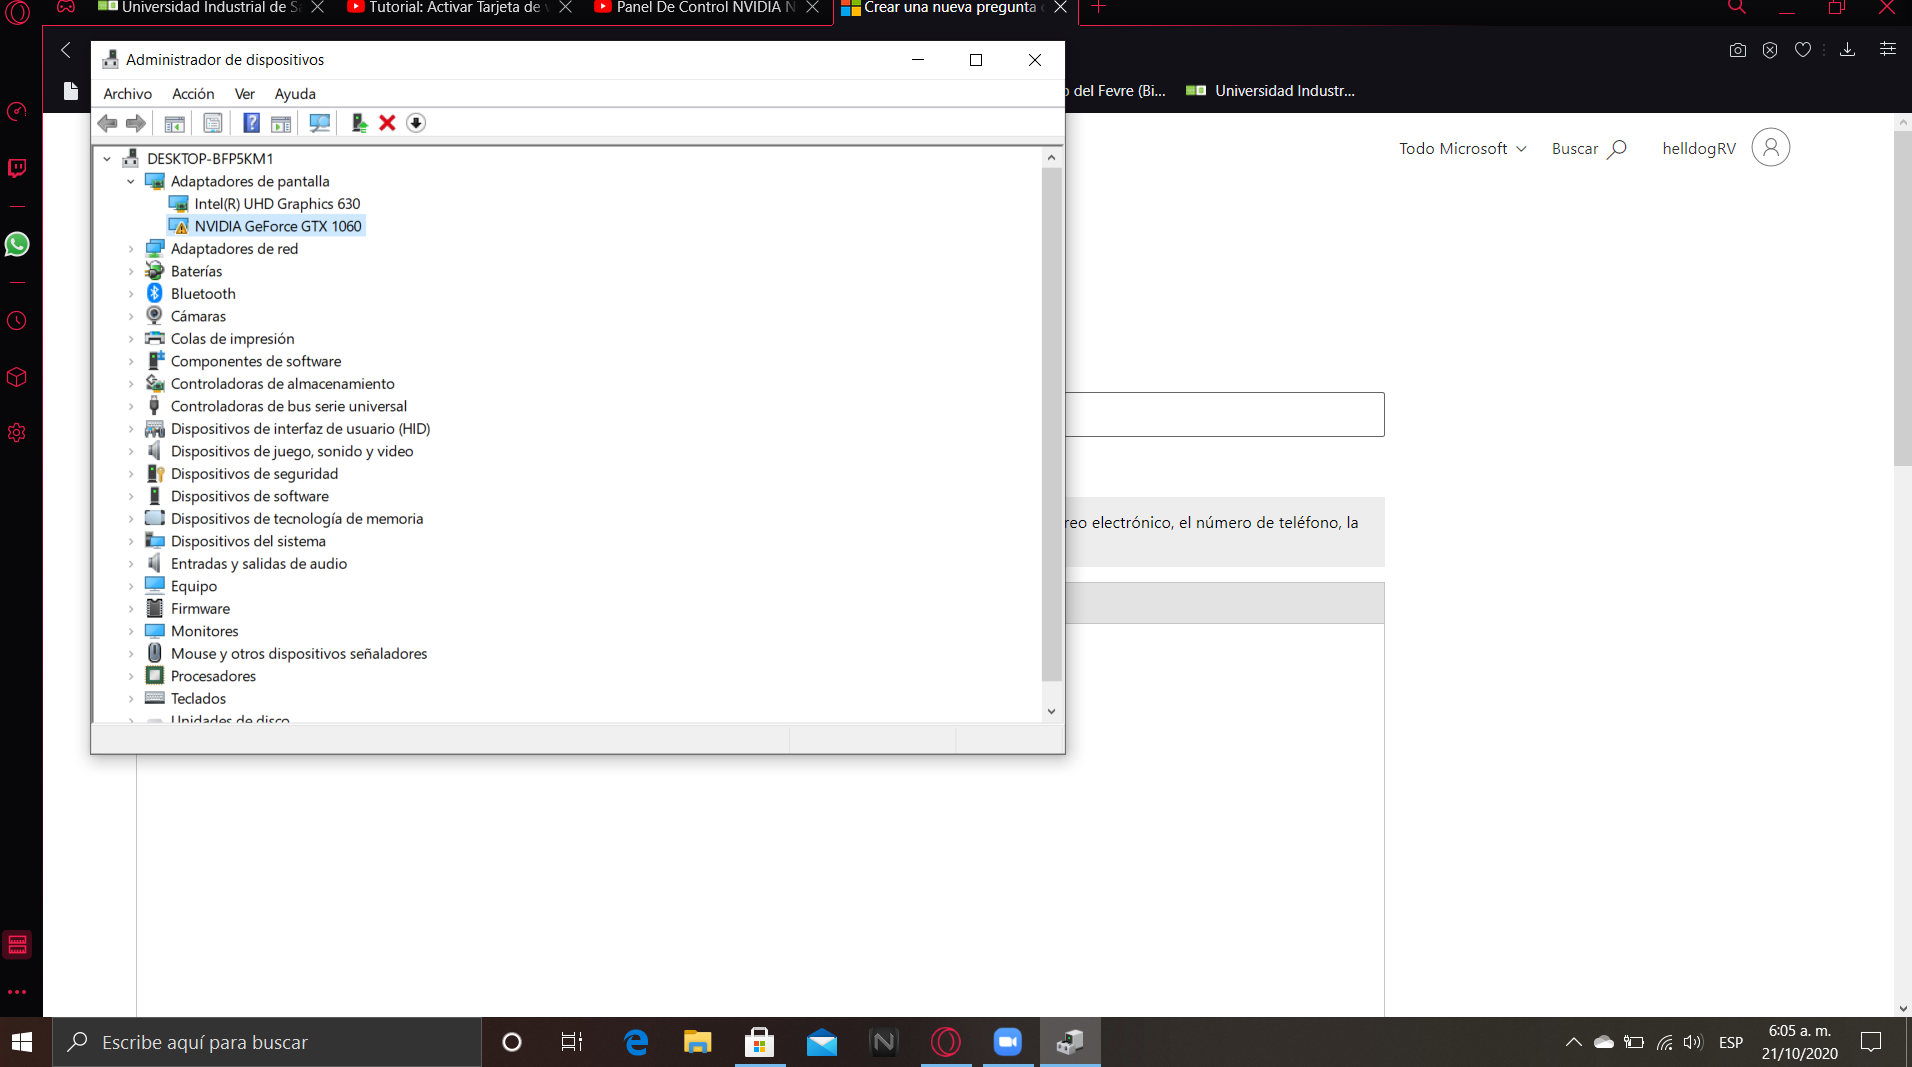Viewport: 1912px width, 1067px height.
Task: Open Opera sidebar settings gear
Action: pos(17,433)
